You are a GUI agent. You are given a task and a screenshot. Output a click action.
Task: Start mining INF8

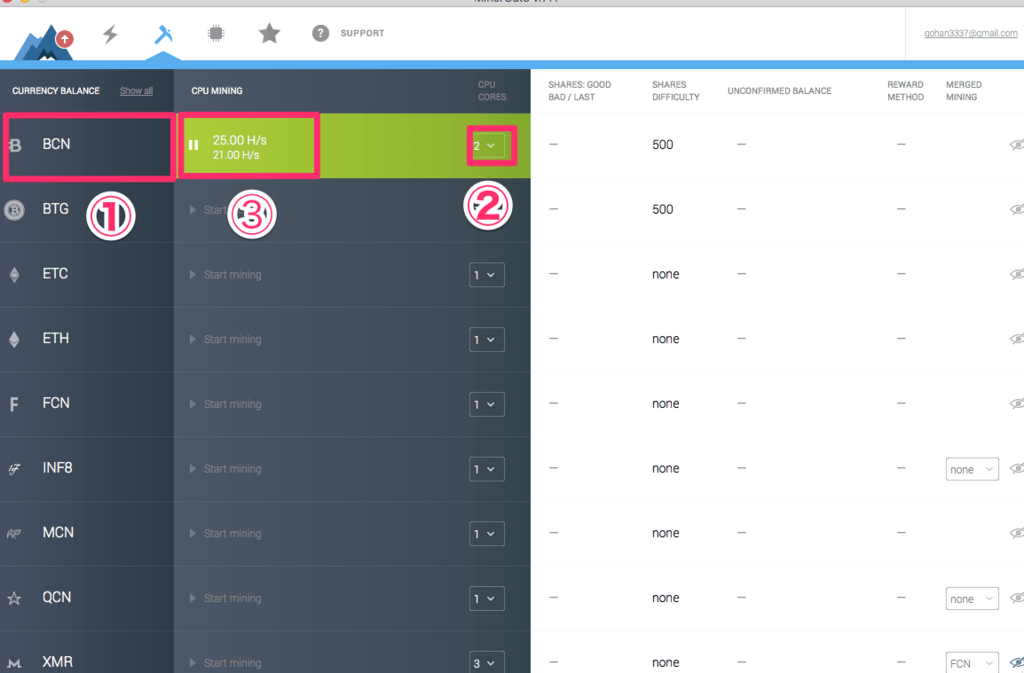pyautogui.click(x=225, y=469)
